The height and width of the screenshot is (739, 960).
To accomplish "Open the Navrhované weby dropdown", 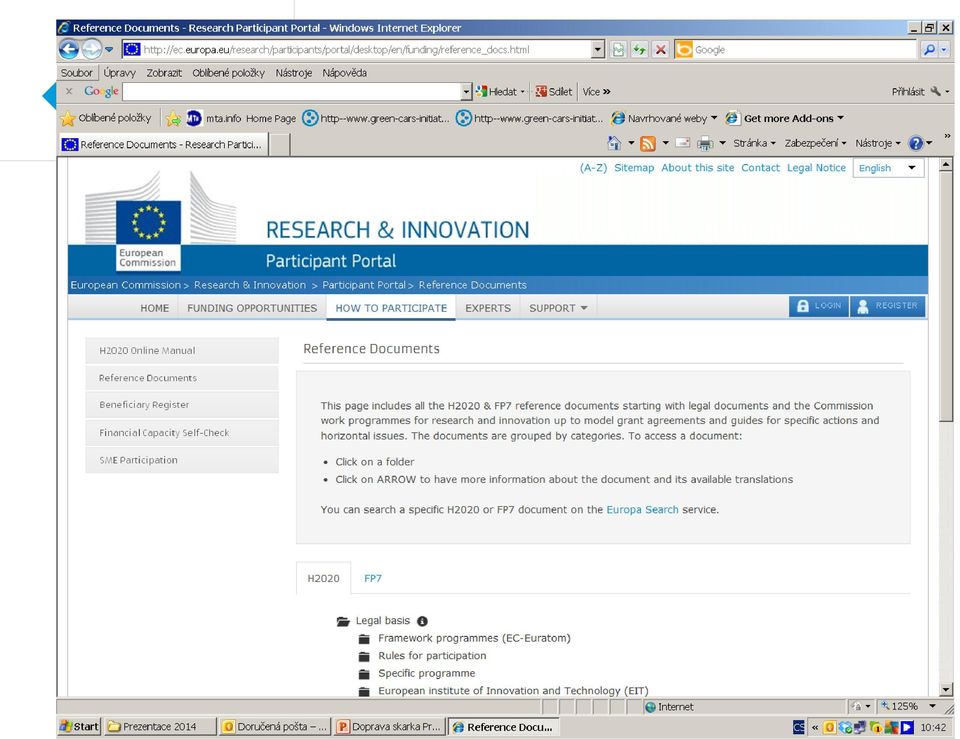I will (665, 118).
